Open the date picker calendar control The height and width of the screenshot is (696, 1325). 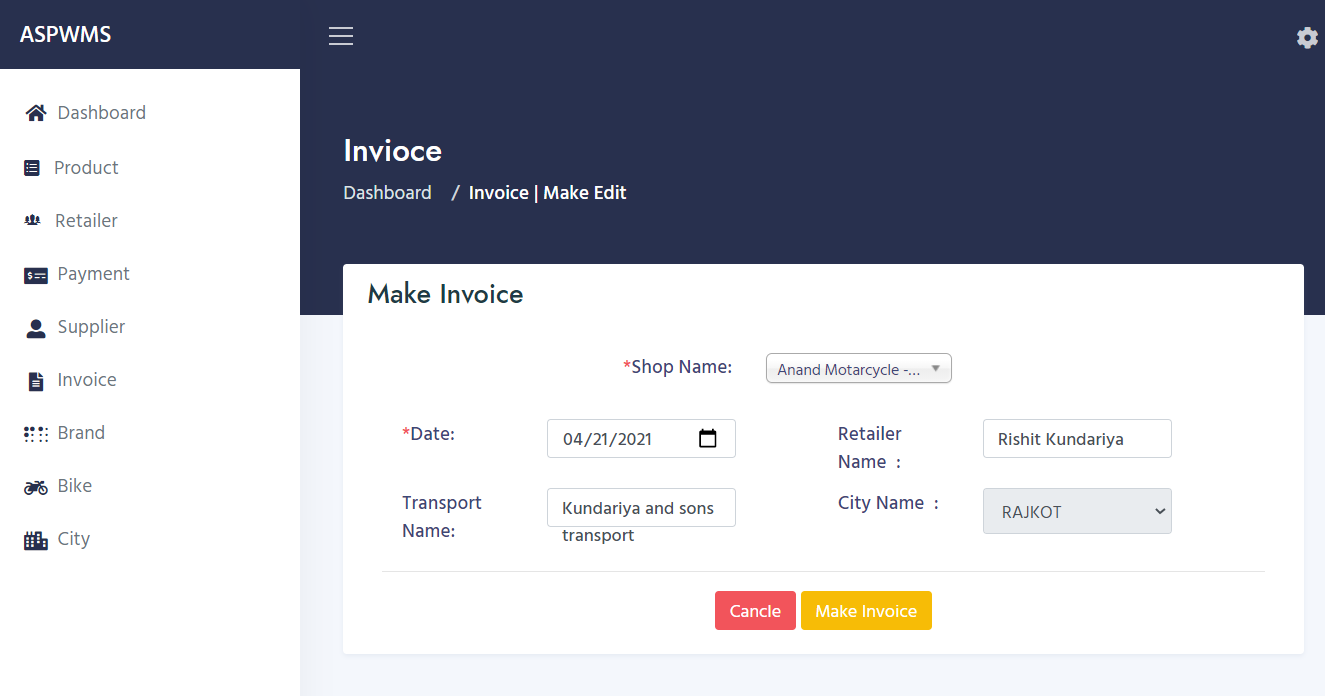[708, 438]
